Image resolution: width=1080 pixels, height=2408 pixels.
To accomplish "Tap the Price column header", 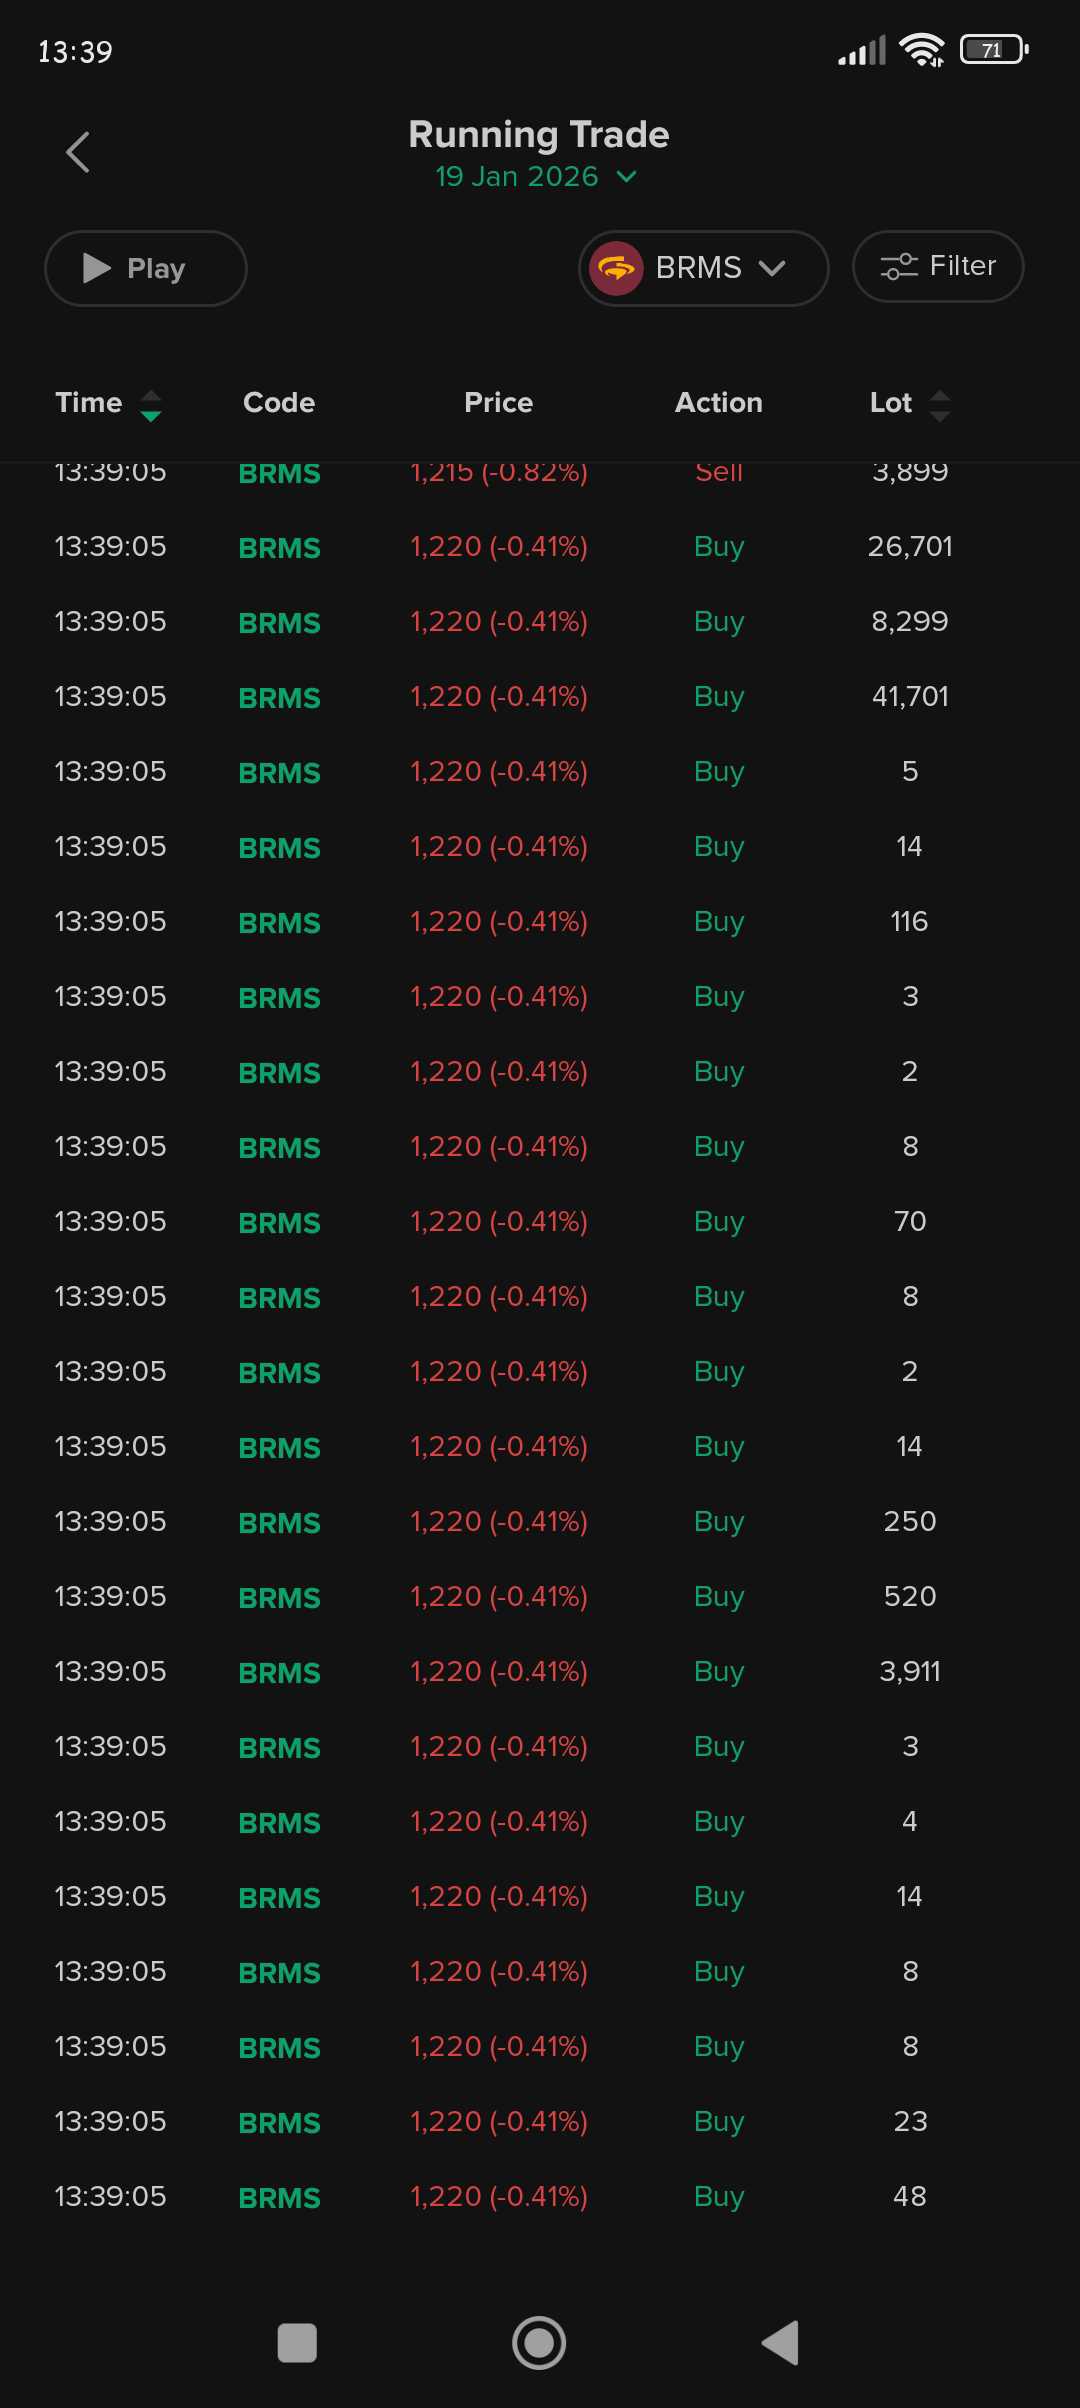I will click(498, 403).
